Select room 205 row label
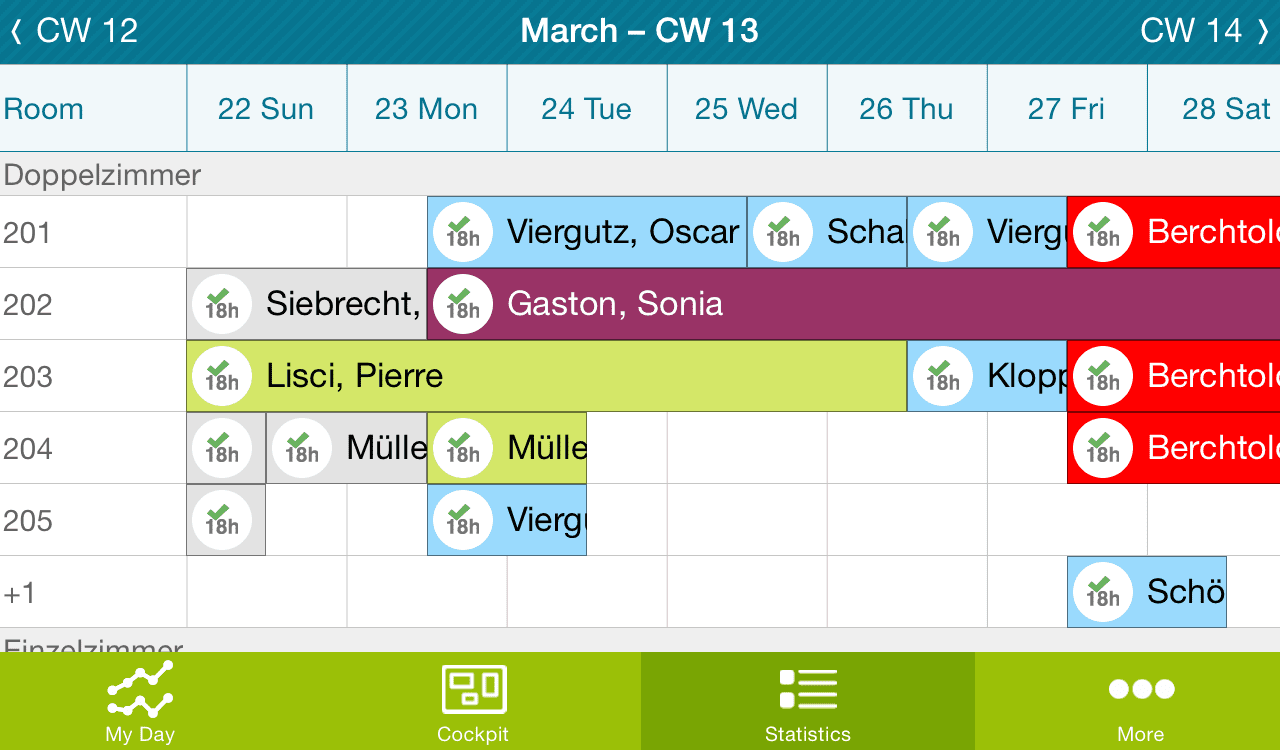This screenshot has height=750, width=1280. click(28, 521)
